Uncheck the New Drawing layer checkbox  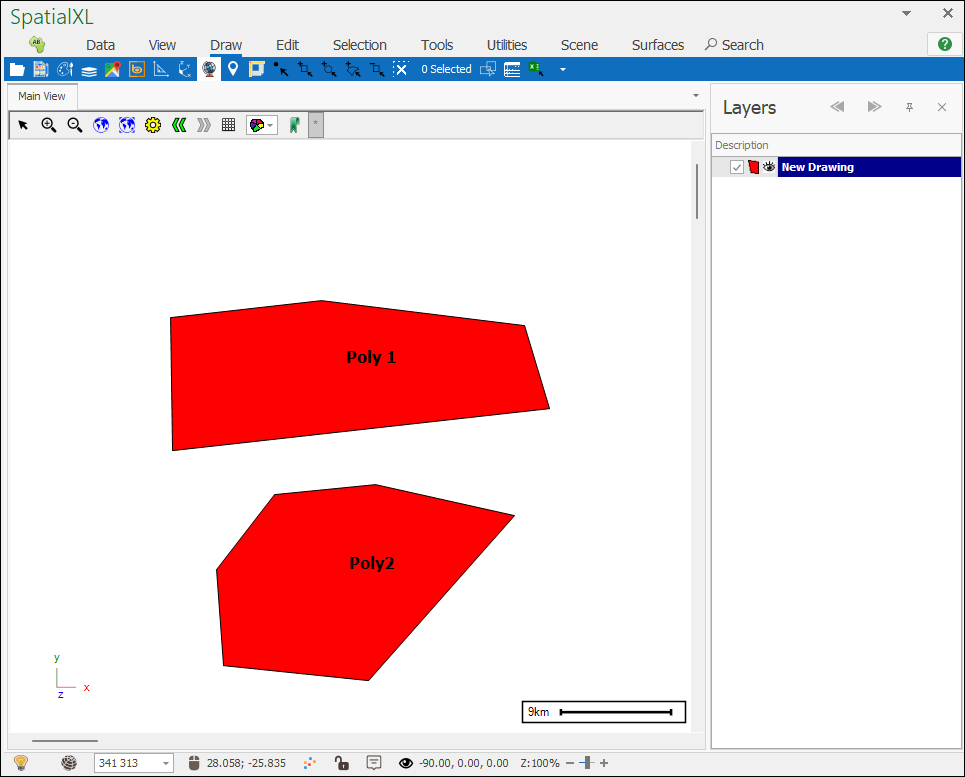tap(737, 167)
